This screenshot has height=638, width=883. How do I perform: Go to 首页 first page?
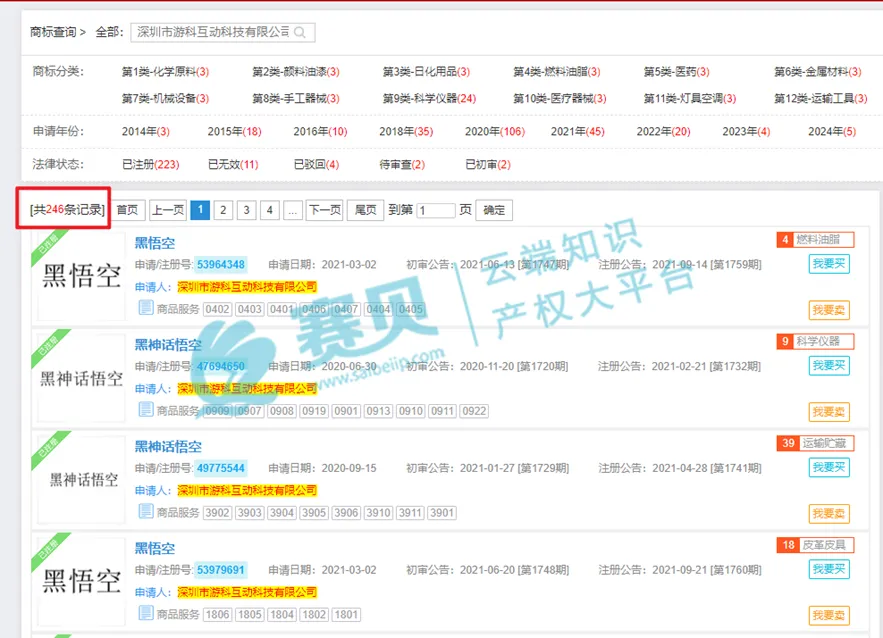tap(127, 210)
